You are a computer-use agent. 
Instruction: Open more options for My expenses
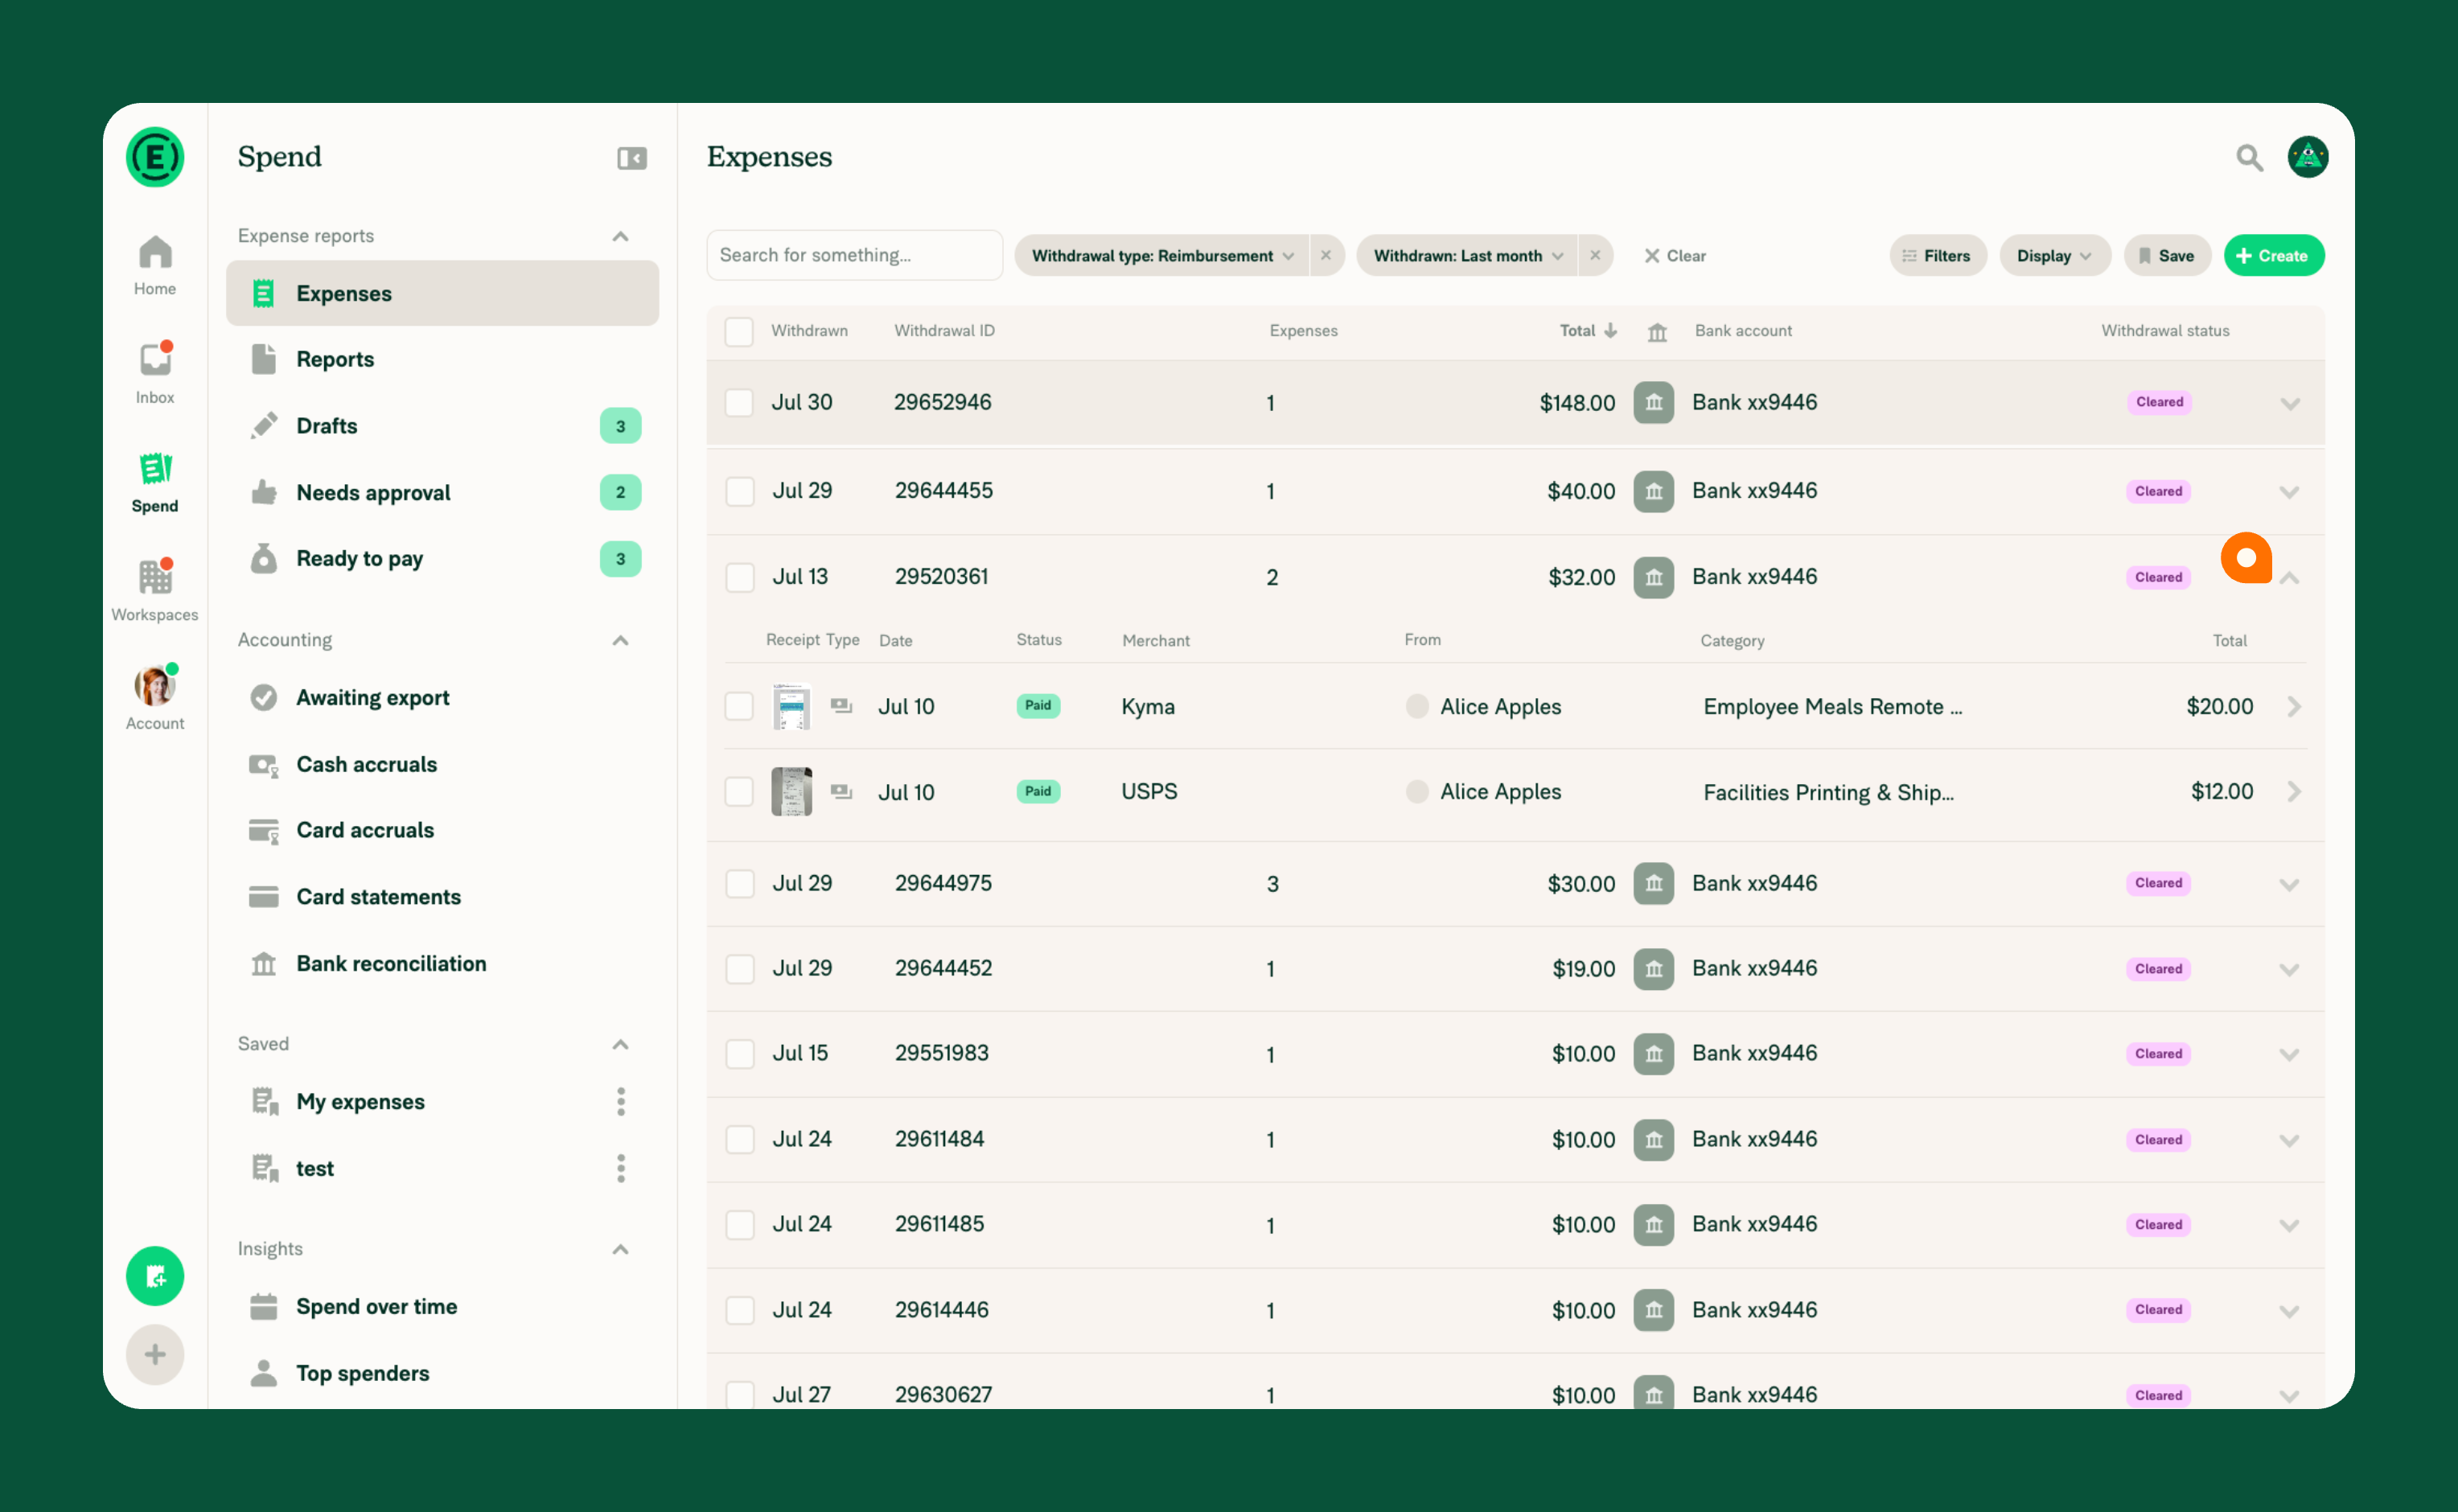click(x=621, y=1102)
